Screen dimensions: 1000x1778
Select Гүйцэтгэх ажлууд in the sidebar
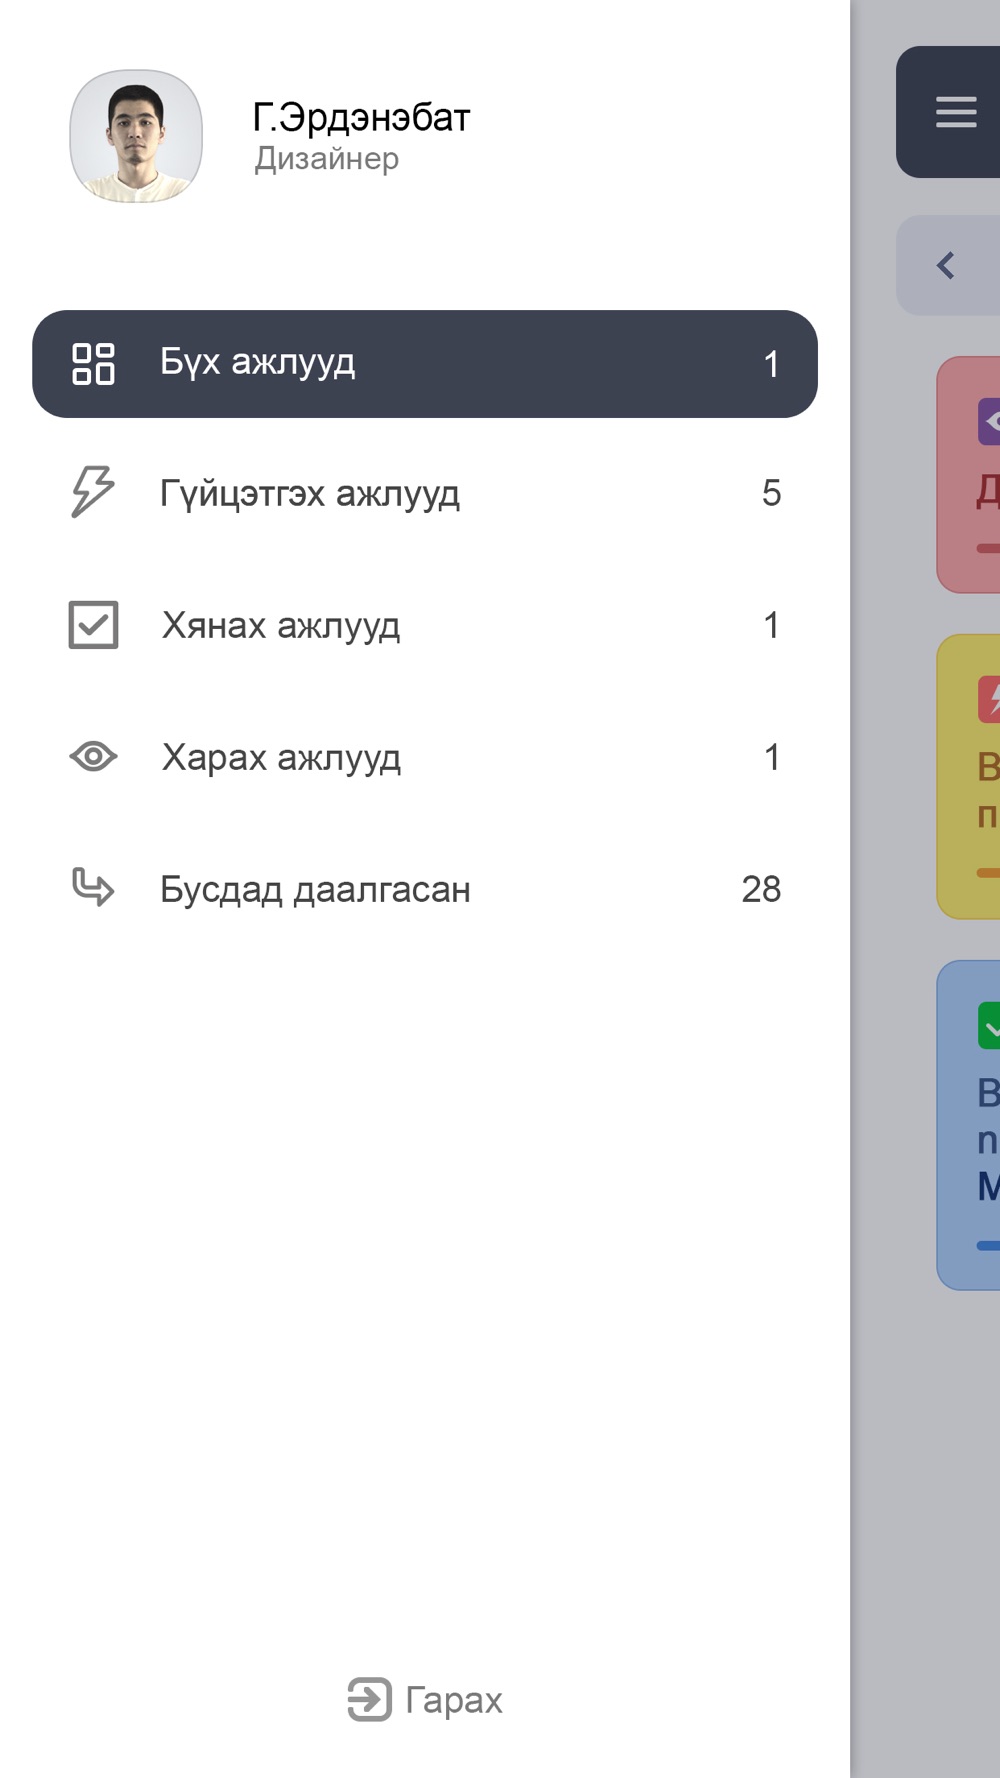click(x=425, y=492)
